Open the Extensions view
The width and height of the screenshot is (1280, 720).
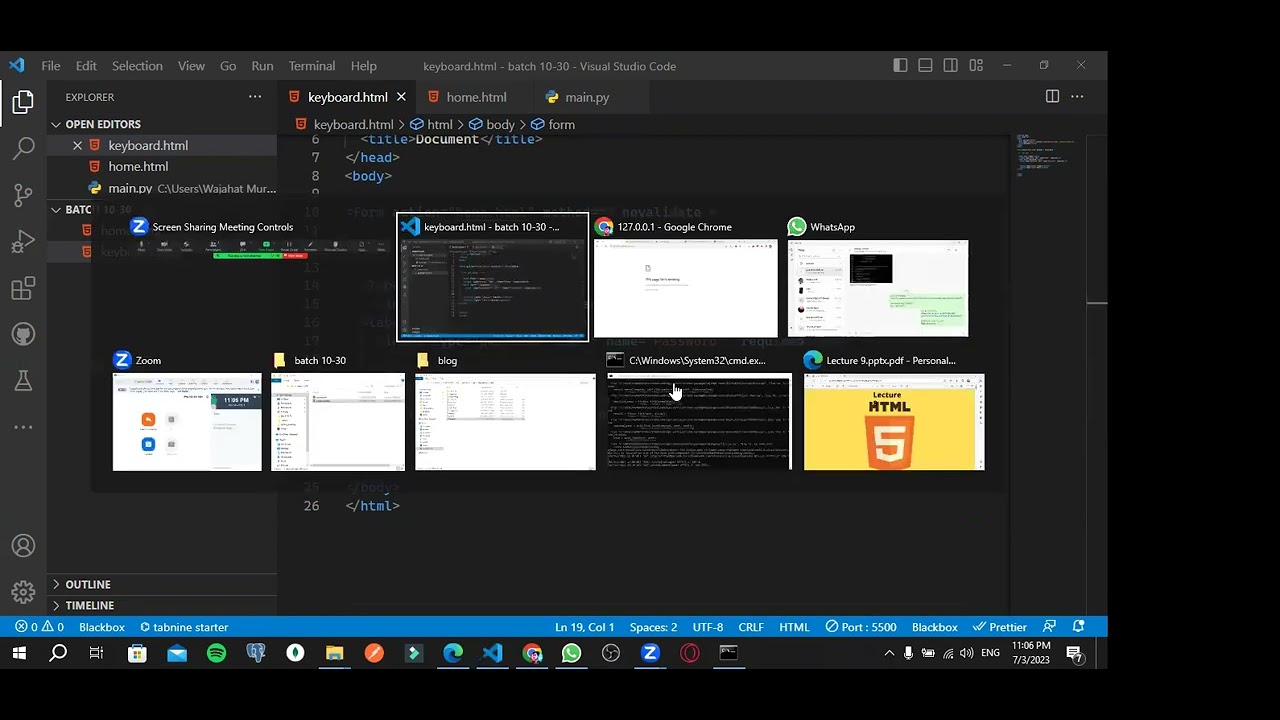point(23,289)
